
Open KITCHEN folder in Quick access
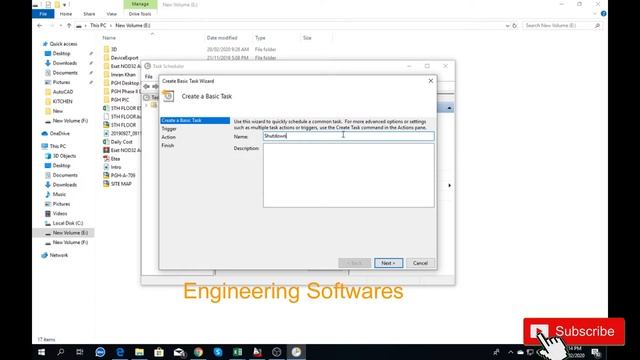coord(62,101)
